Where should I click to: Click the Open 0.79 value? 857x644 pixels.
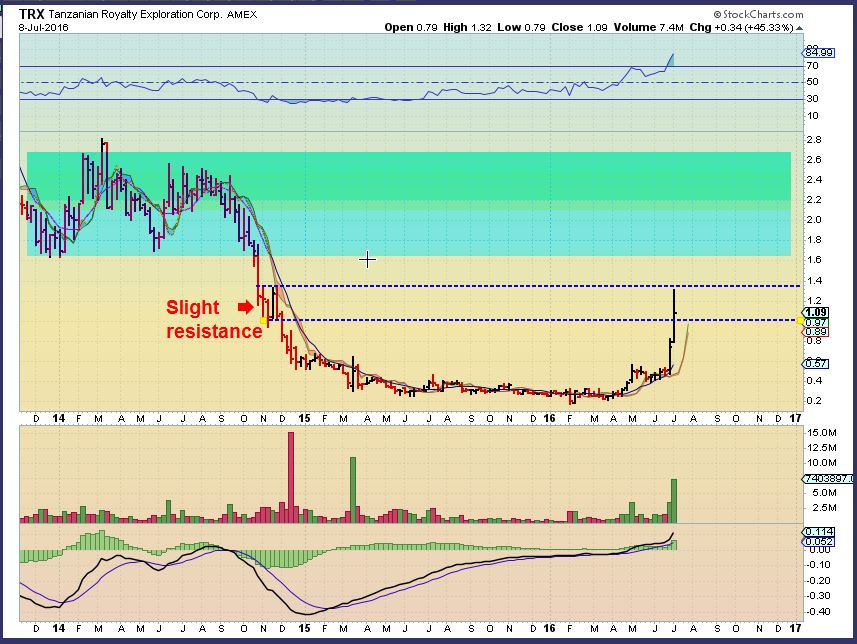point(410,27)
